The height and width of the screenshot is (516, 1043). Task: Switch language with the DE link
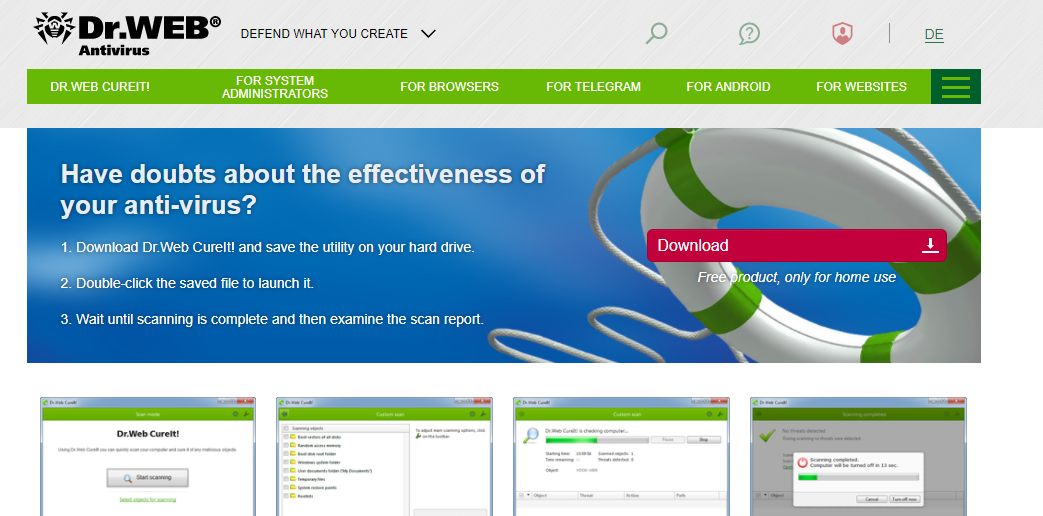click(x=934, y=35)
